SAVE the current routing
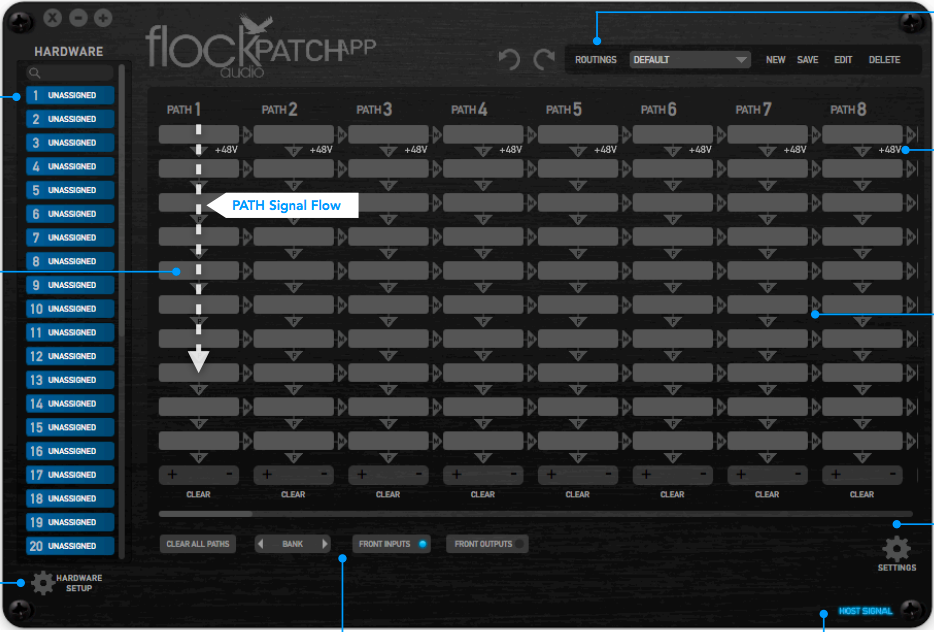Viewport: 934px width, 632px height. [807, 60]
